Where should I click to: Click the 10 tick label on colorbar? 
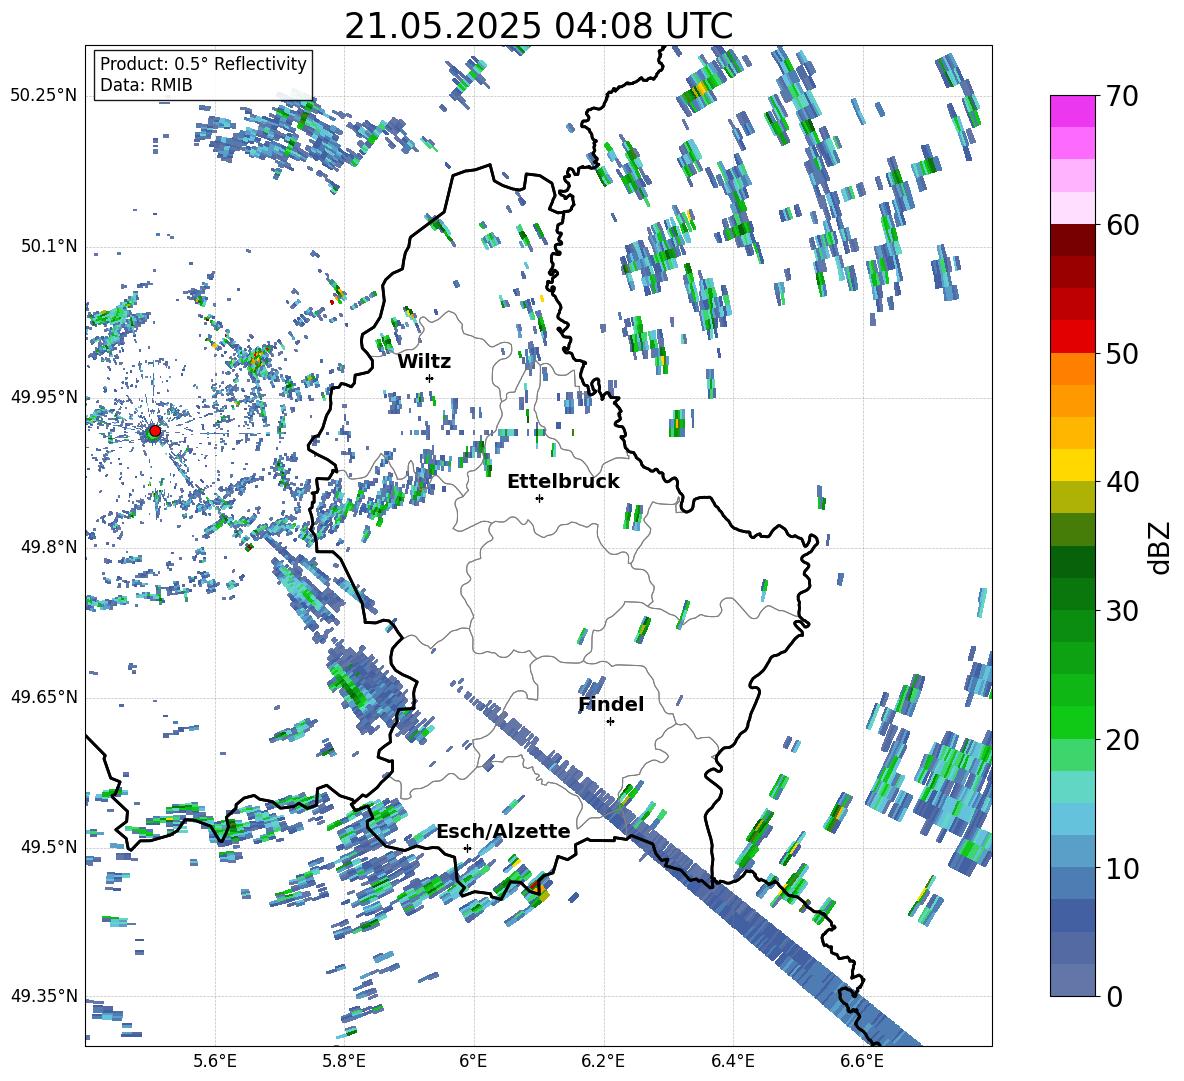click(x=1122, y=868)
